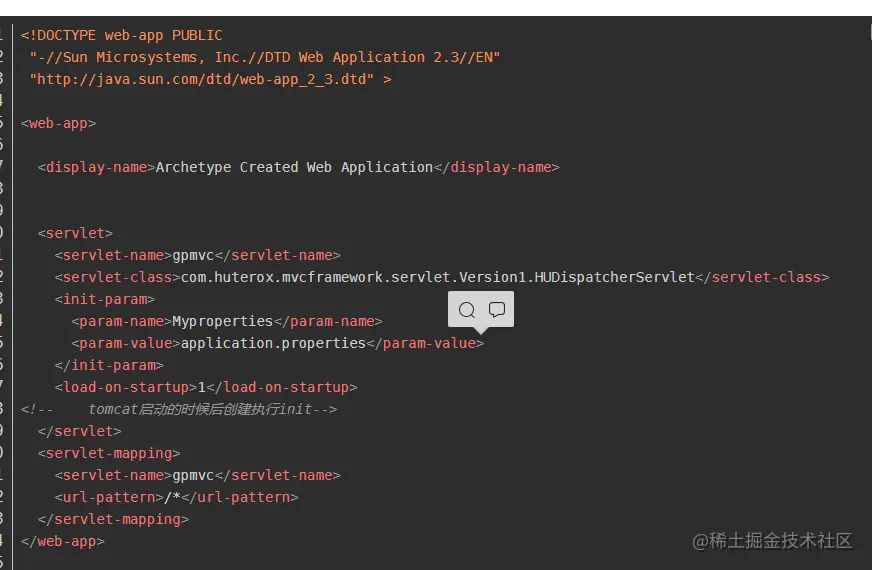Image resolution: width=872 pixels, height=570 pixels.
Task: Click the tomcat init comment line
Action: [179, 409]
